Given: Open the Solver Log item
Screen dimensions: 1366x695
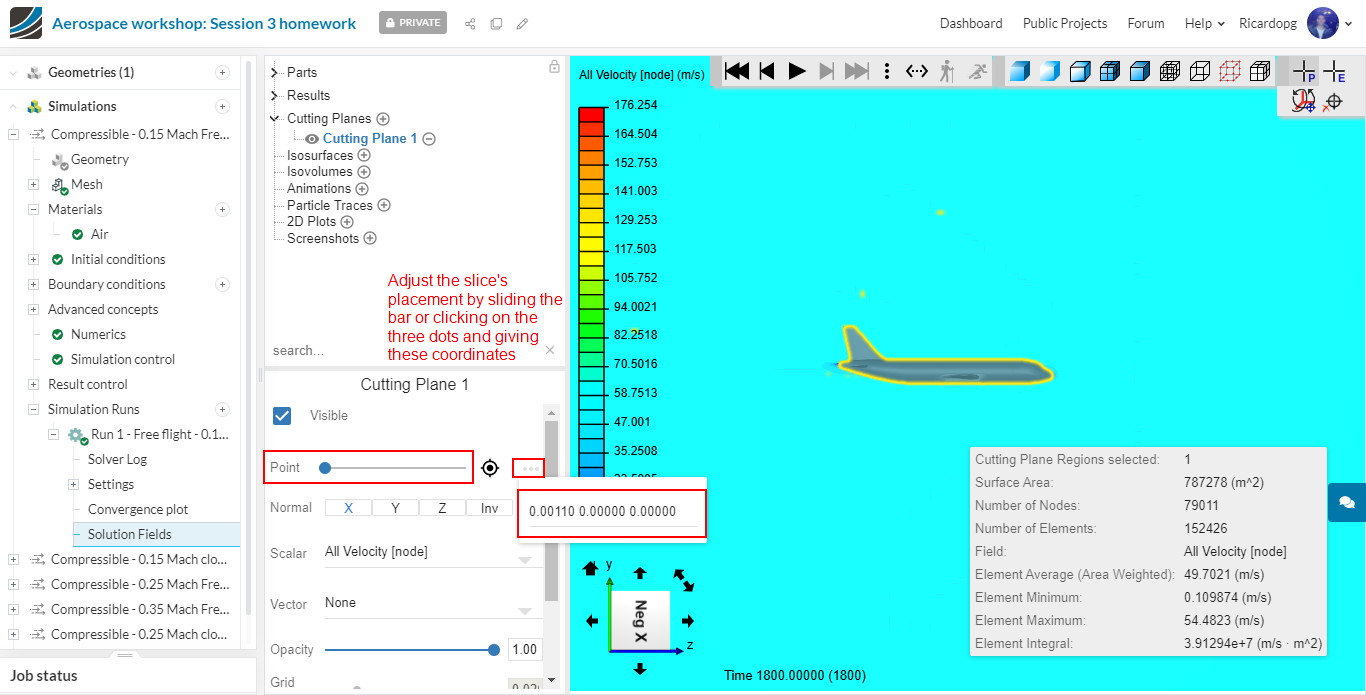Looking at the screenshot, I should [117, 459].
